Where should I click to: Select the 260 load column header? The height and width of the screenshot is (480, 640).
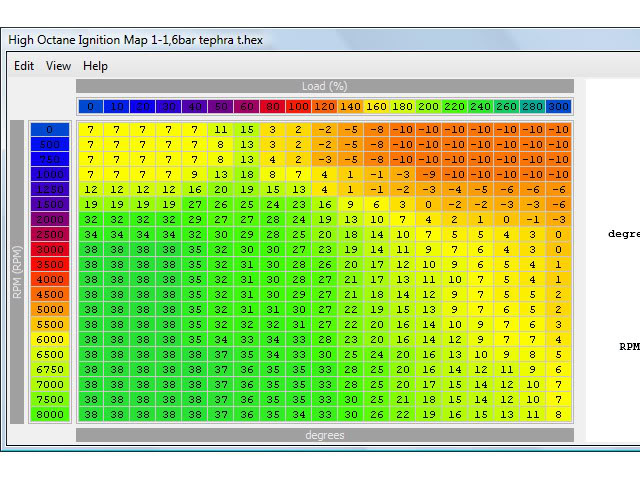click(x=507, y=107)
